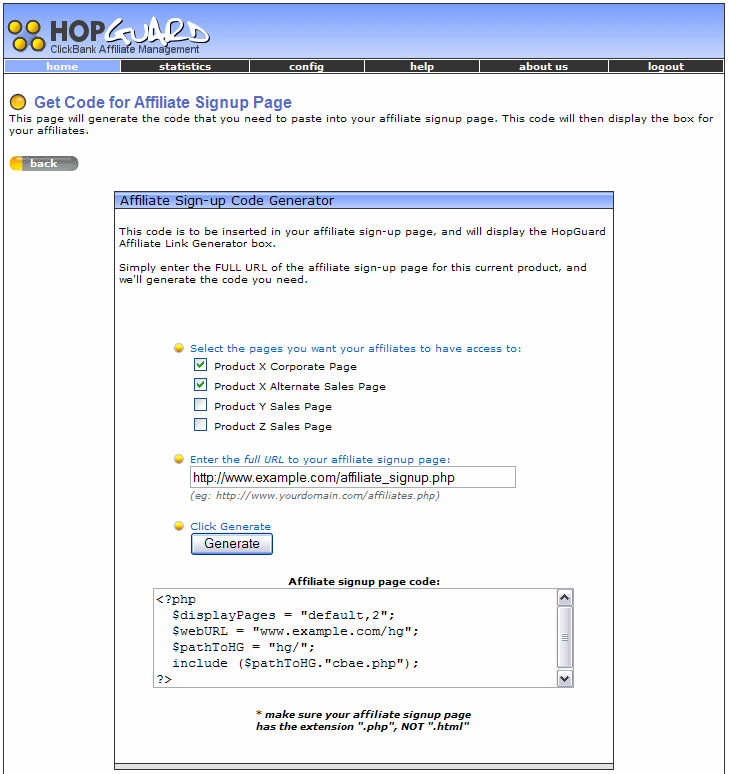Check Product Y Sales Page
The width and height of the screenshot is (729, 774).
(200, 405)
